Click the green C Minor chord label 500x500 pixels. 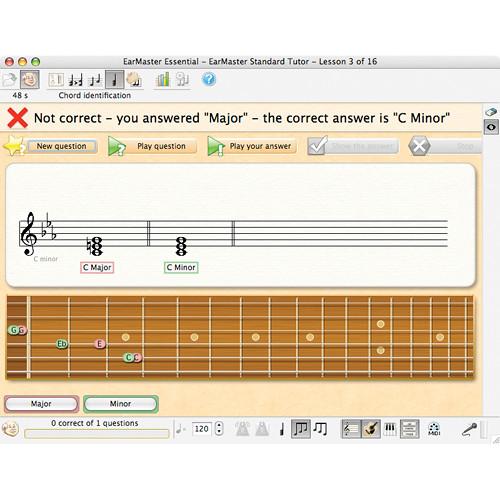pyautogui.click(x=181, y=267)
